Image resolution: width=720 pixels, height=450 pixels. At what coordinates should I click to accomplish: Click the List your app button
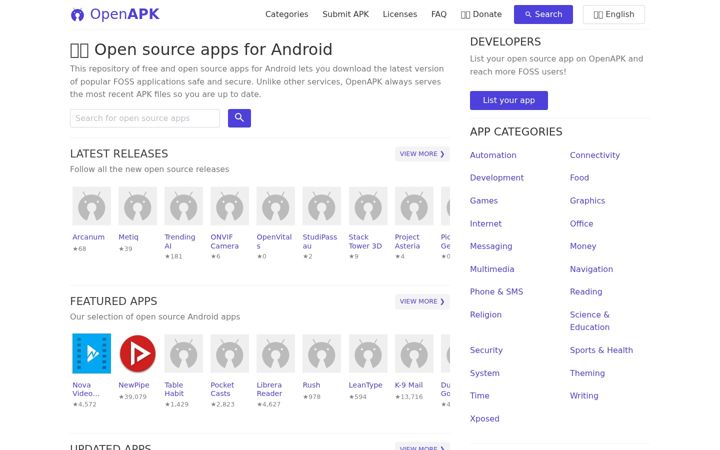click(x=509, y=100)
